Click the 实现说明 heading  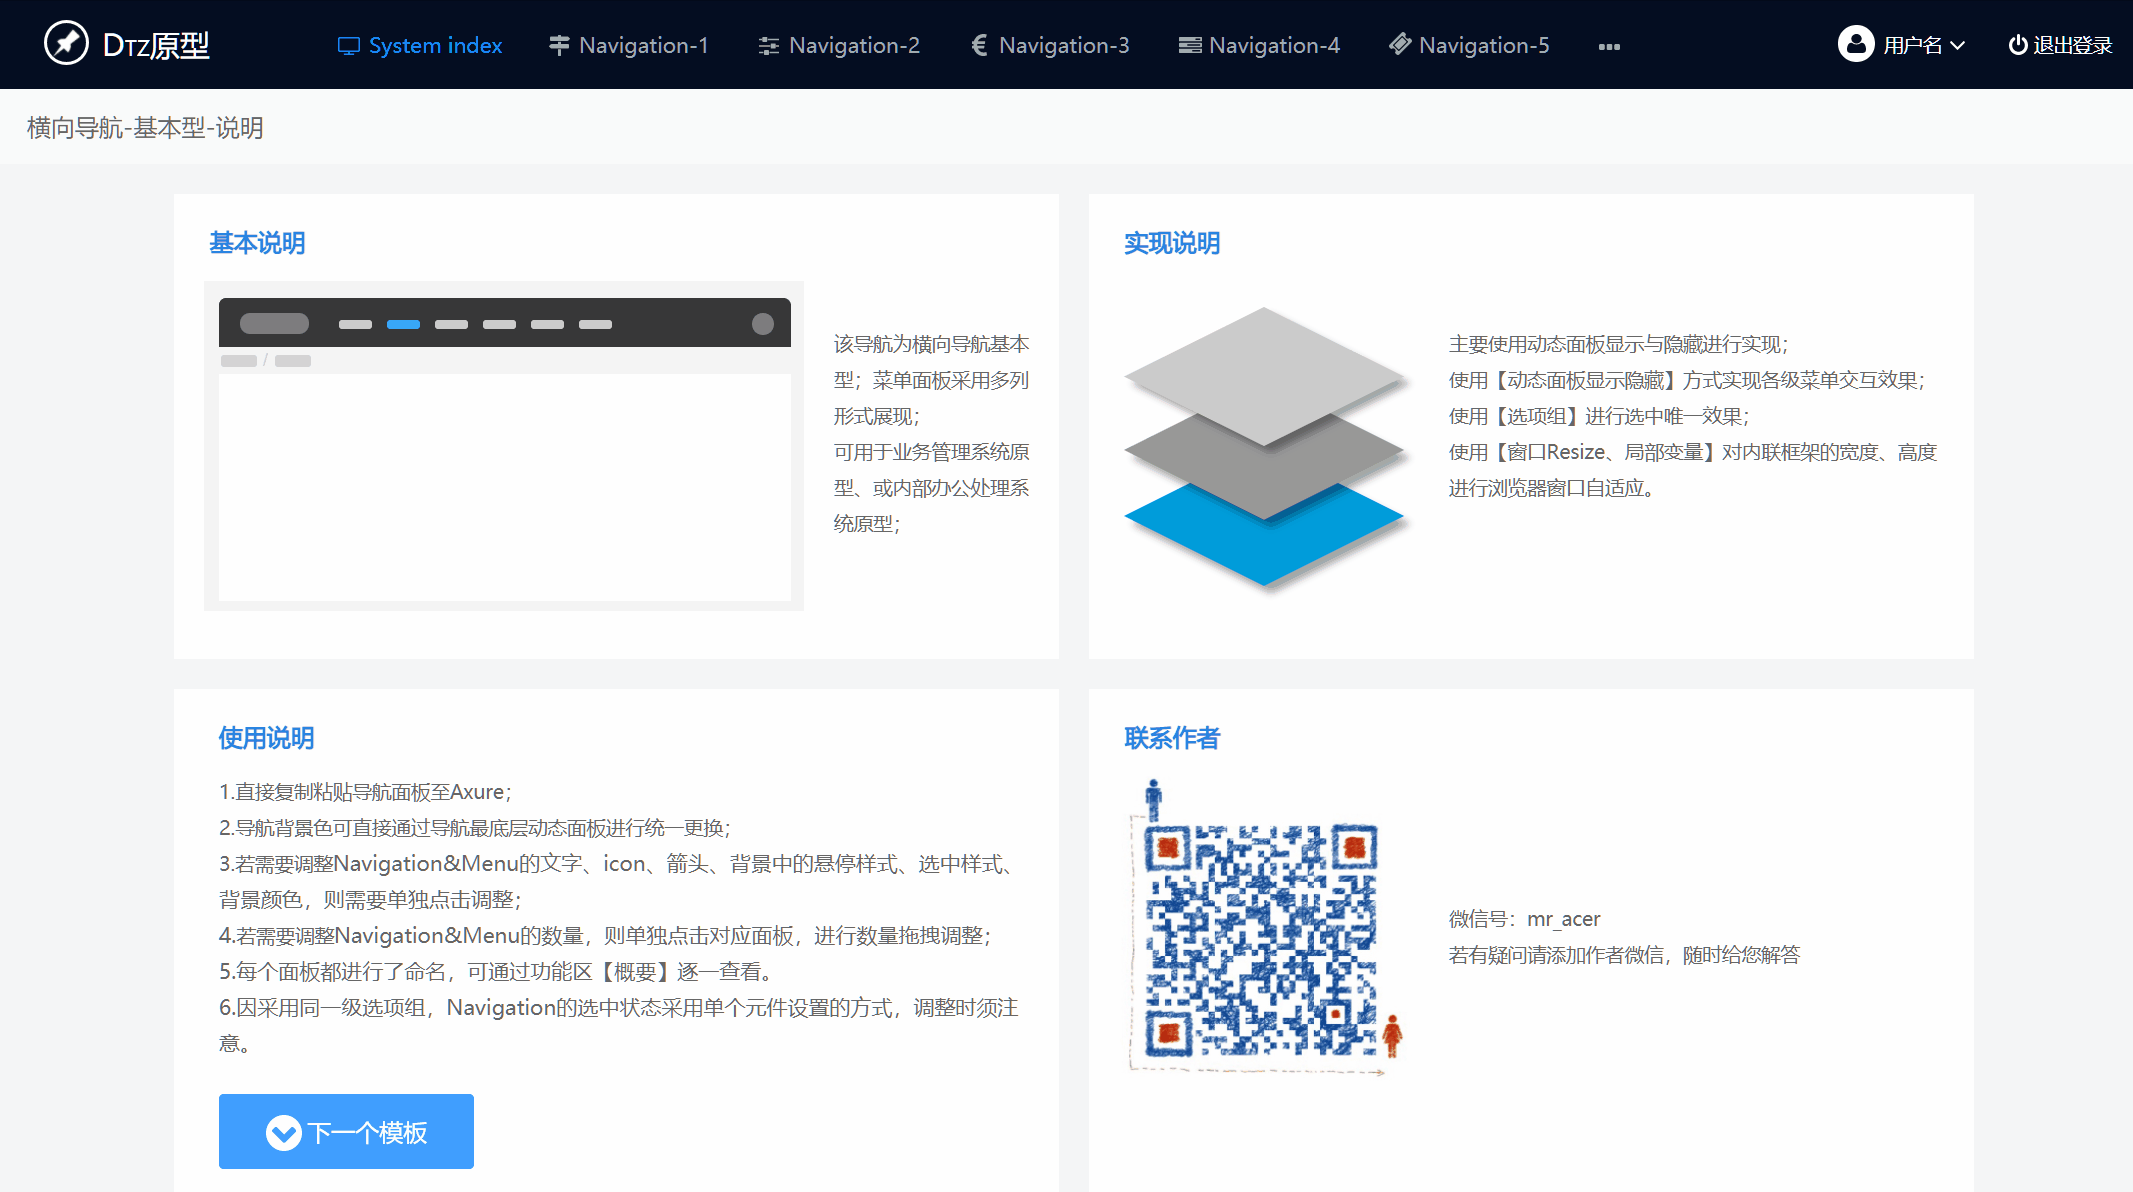pos(1172,243)
